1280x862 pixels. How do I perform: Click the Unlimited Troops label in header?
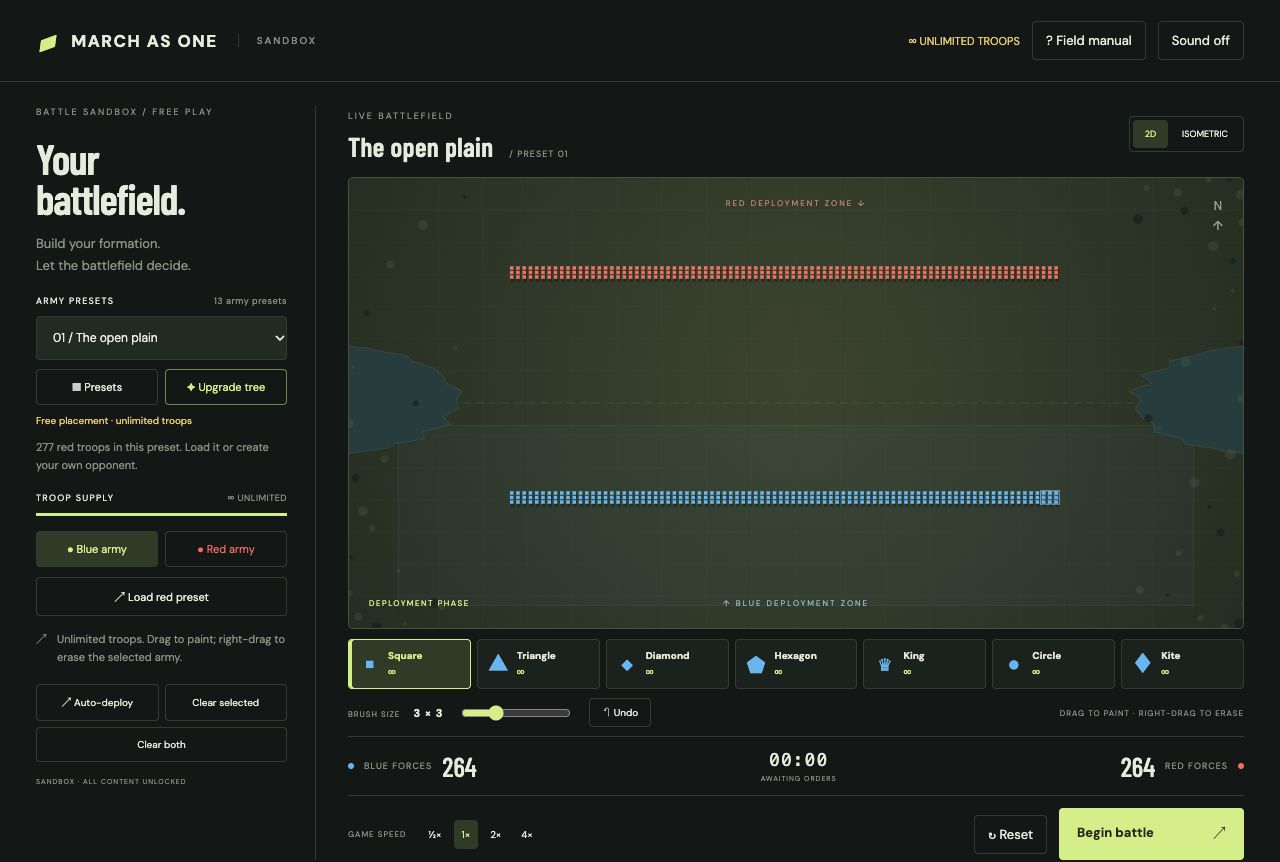964,41
